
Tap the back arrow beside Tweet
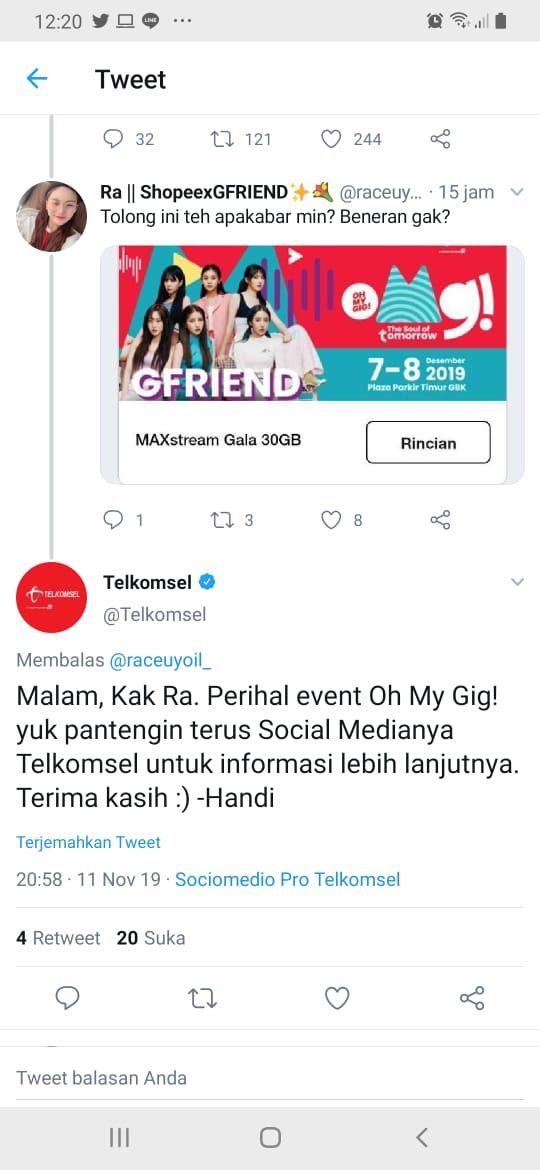coord(37,78)
